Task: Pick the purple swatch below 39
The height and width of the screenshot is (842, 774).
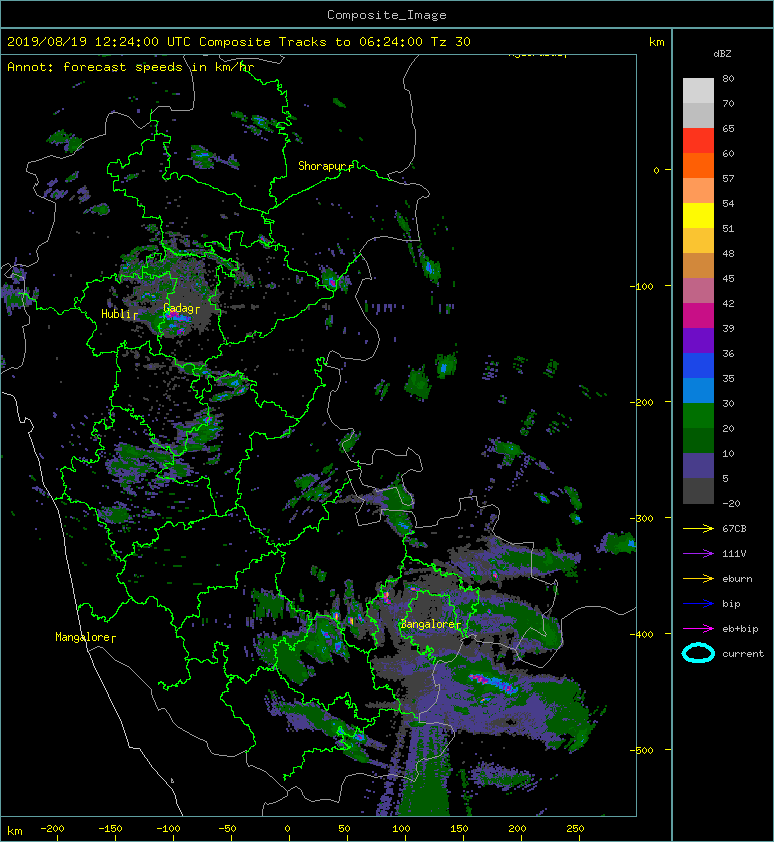Action: click(x=698, y=340)
